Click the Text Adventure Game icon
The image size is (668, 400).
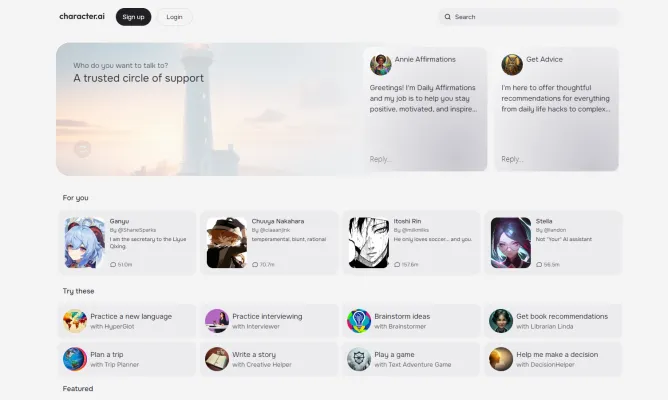(358, 359)
